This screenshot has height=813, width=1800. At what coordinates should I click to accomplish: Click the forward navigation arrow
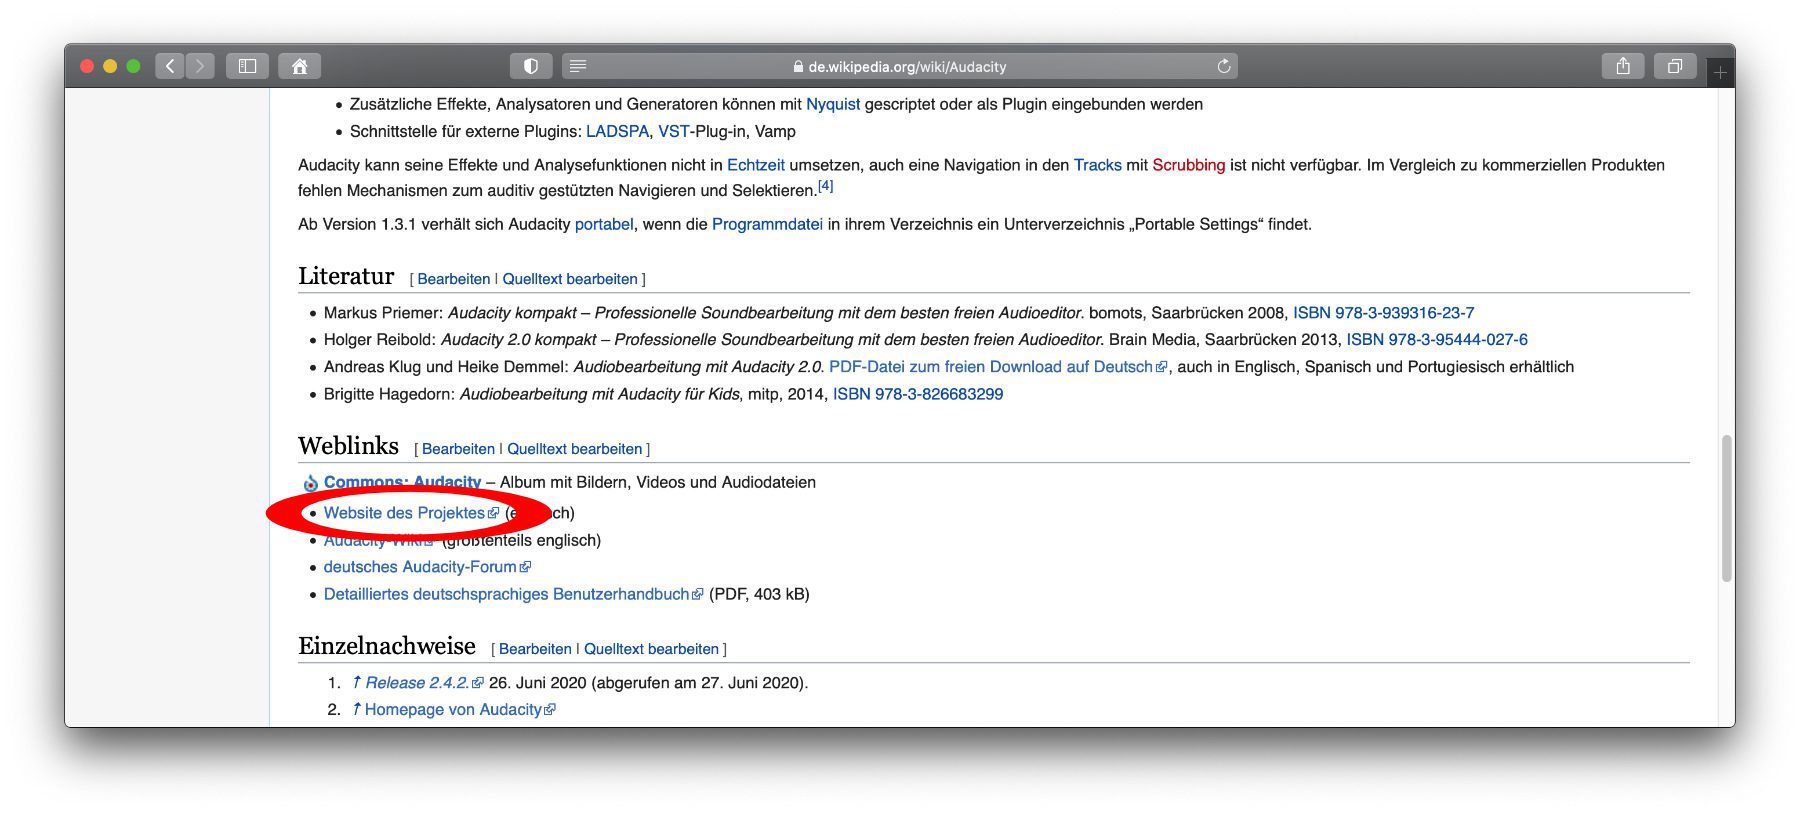200,66
